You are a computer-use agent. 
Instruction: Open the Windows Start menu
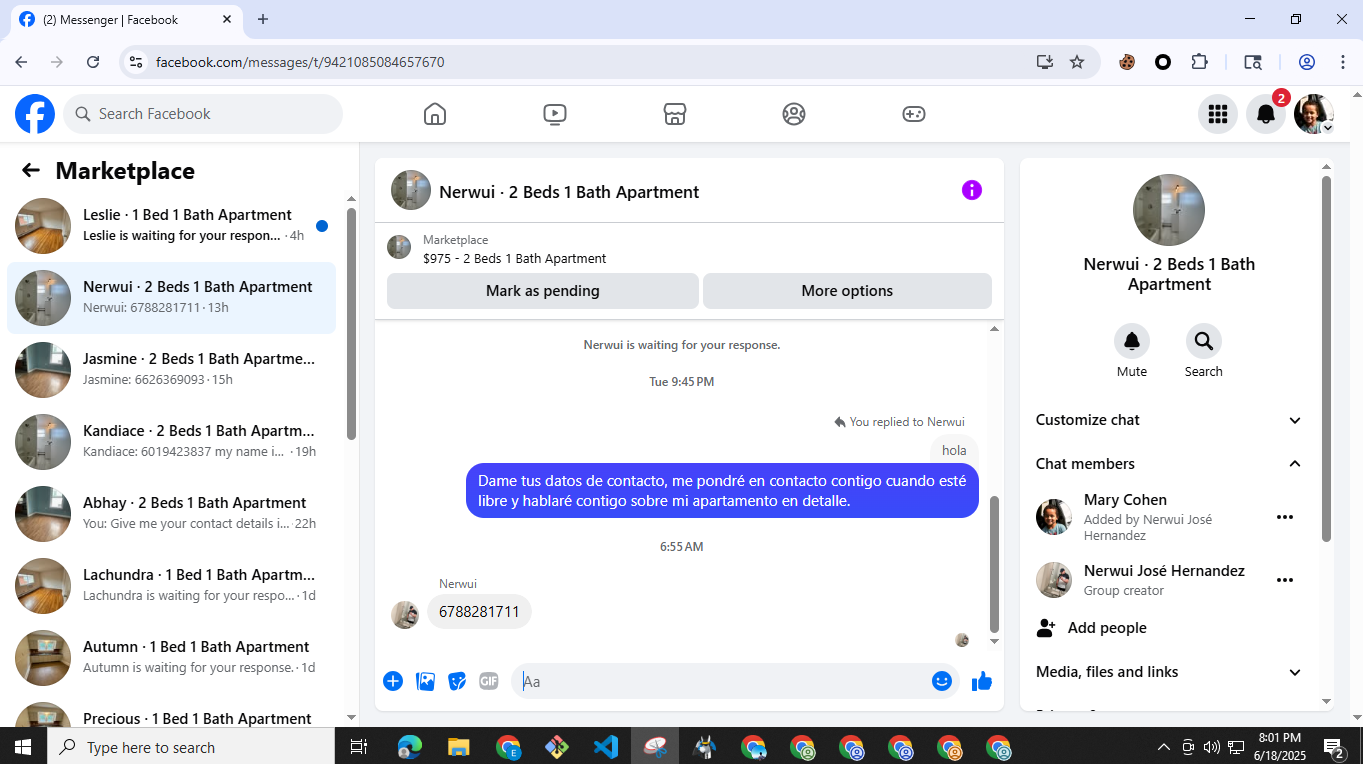(23, 747)
